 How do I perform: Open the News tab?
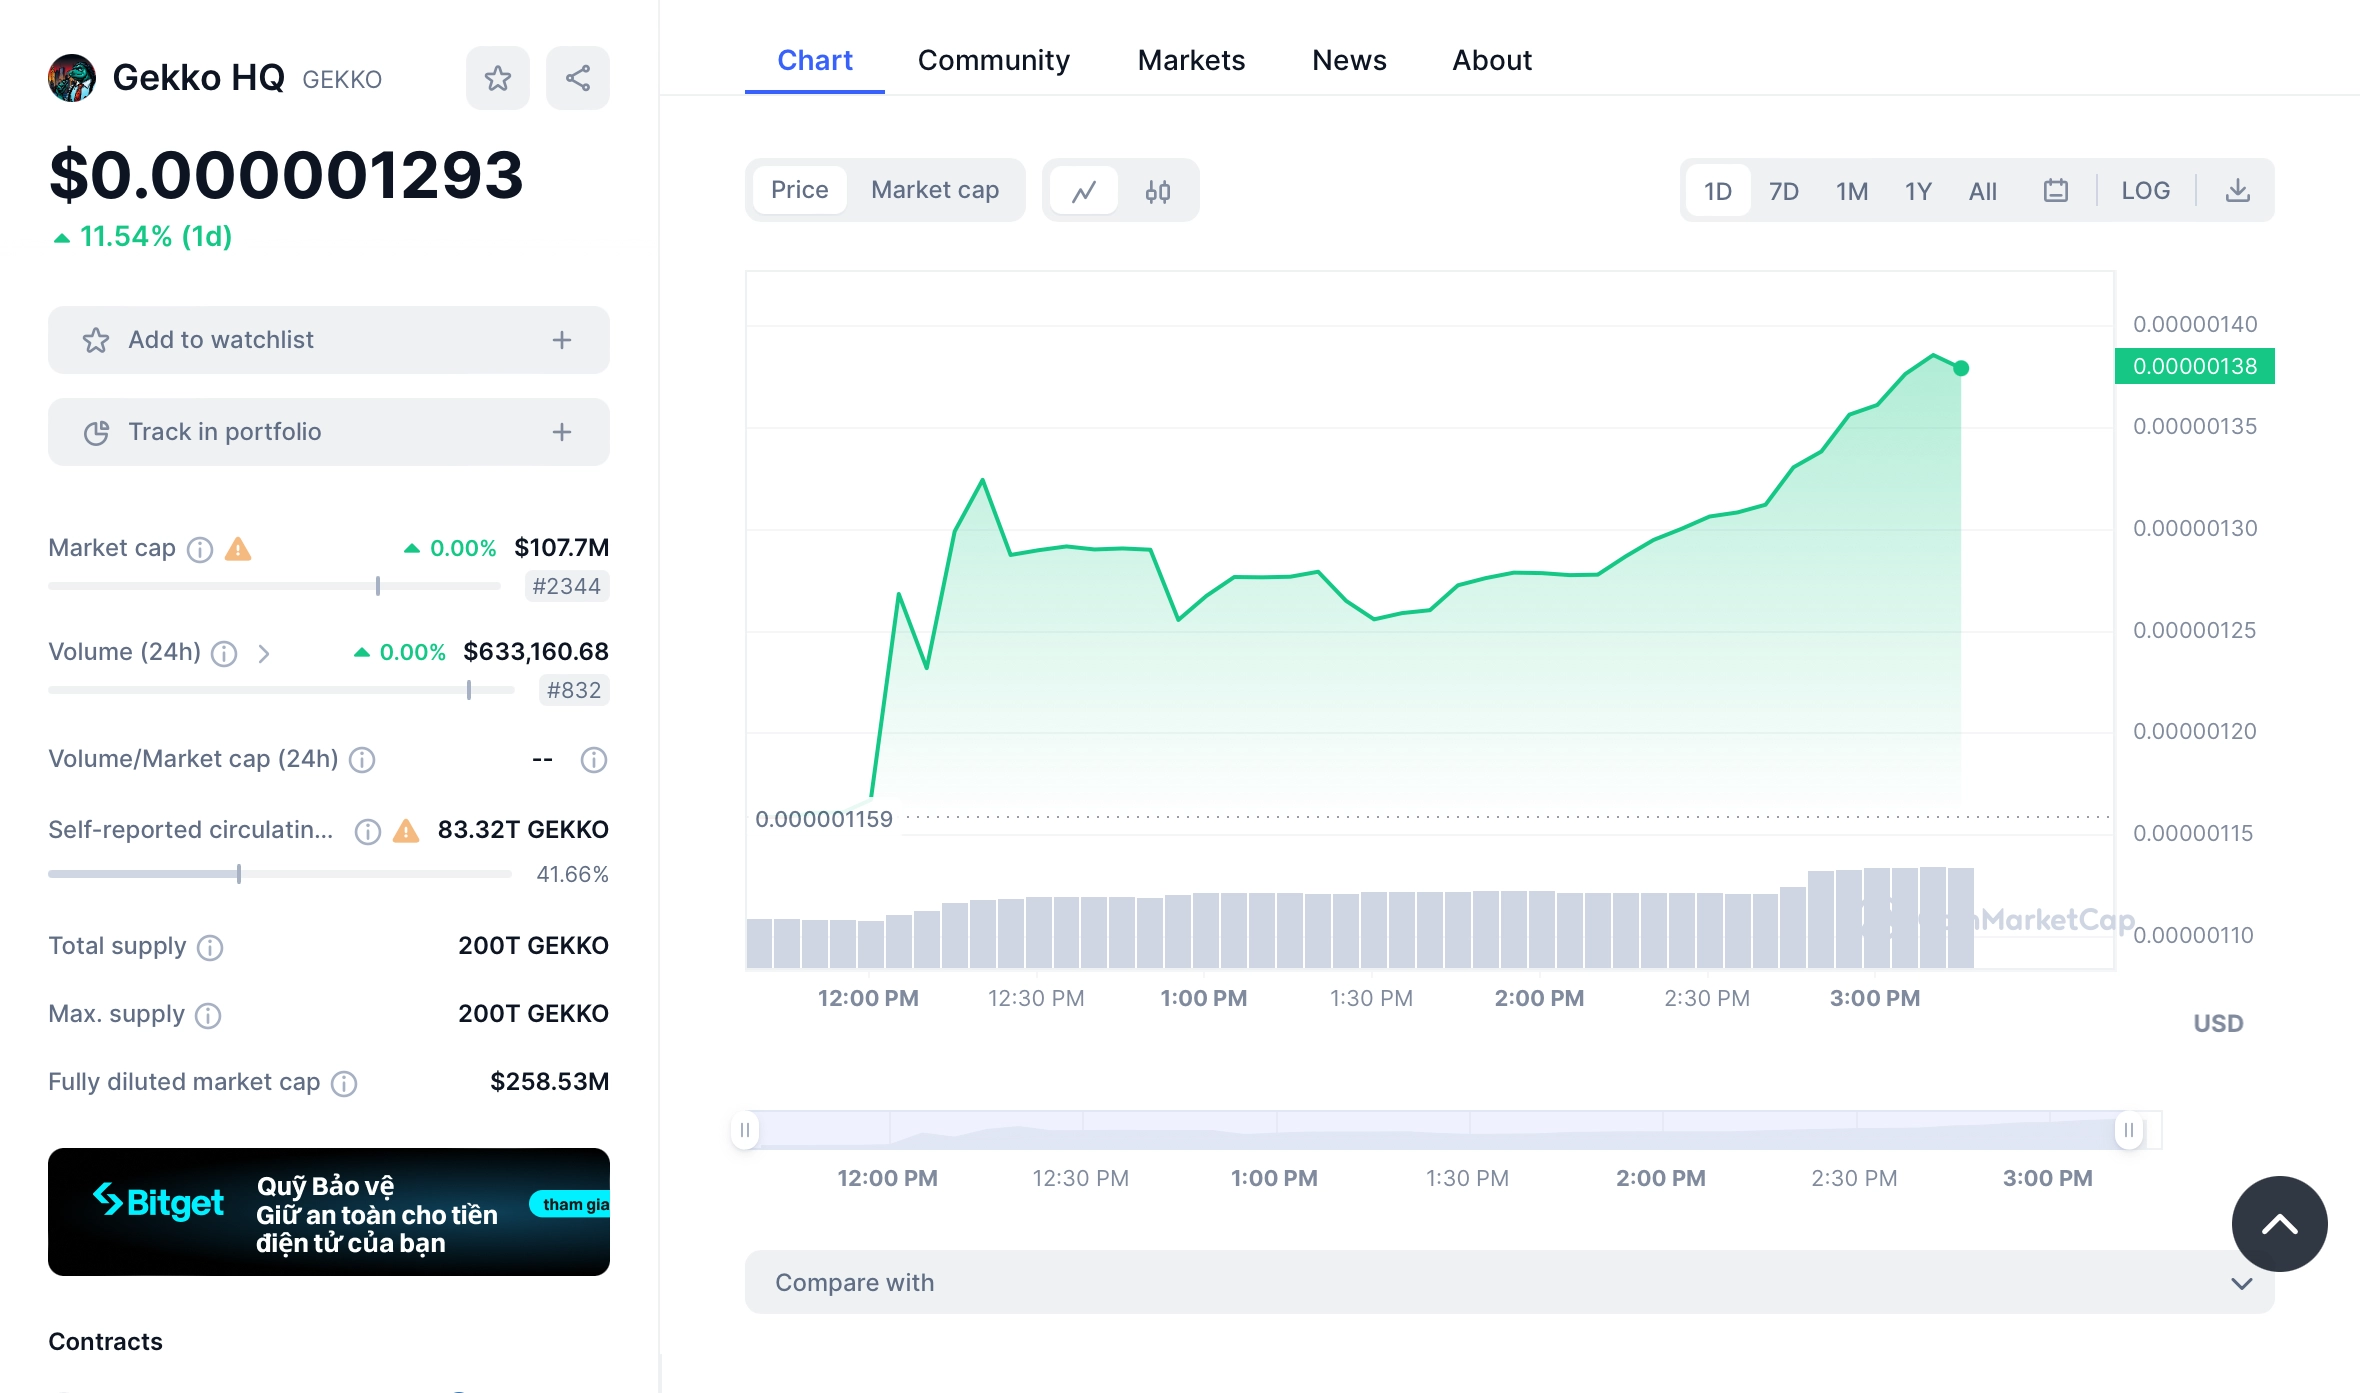coord(1349,60)
